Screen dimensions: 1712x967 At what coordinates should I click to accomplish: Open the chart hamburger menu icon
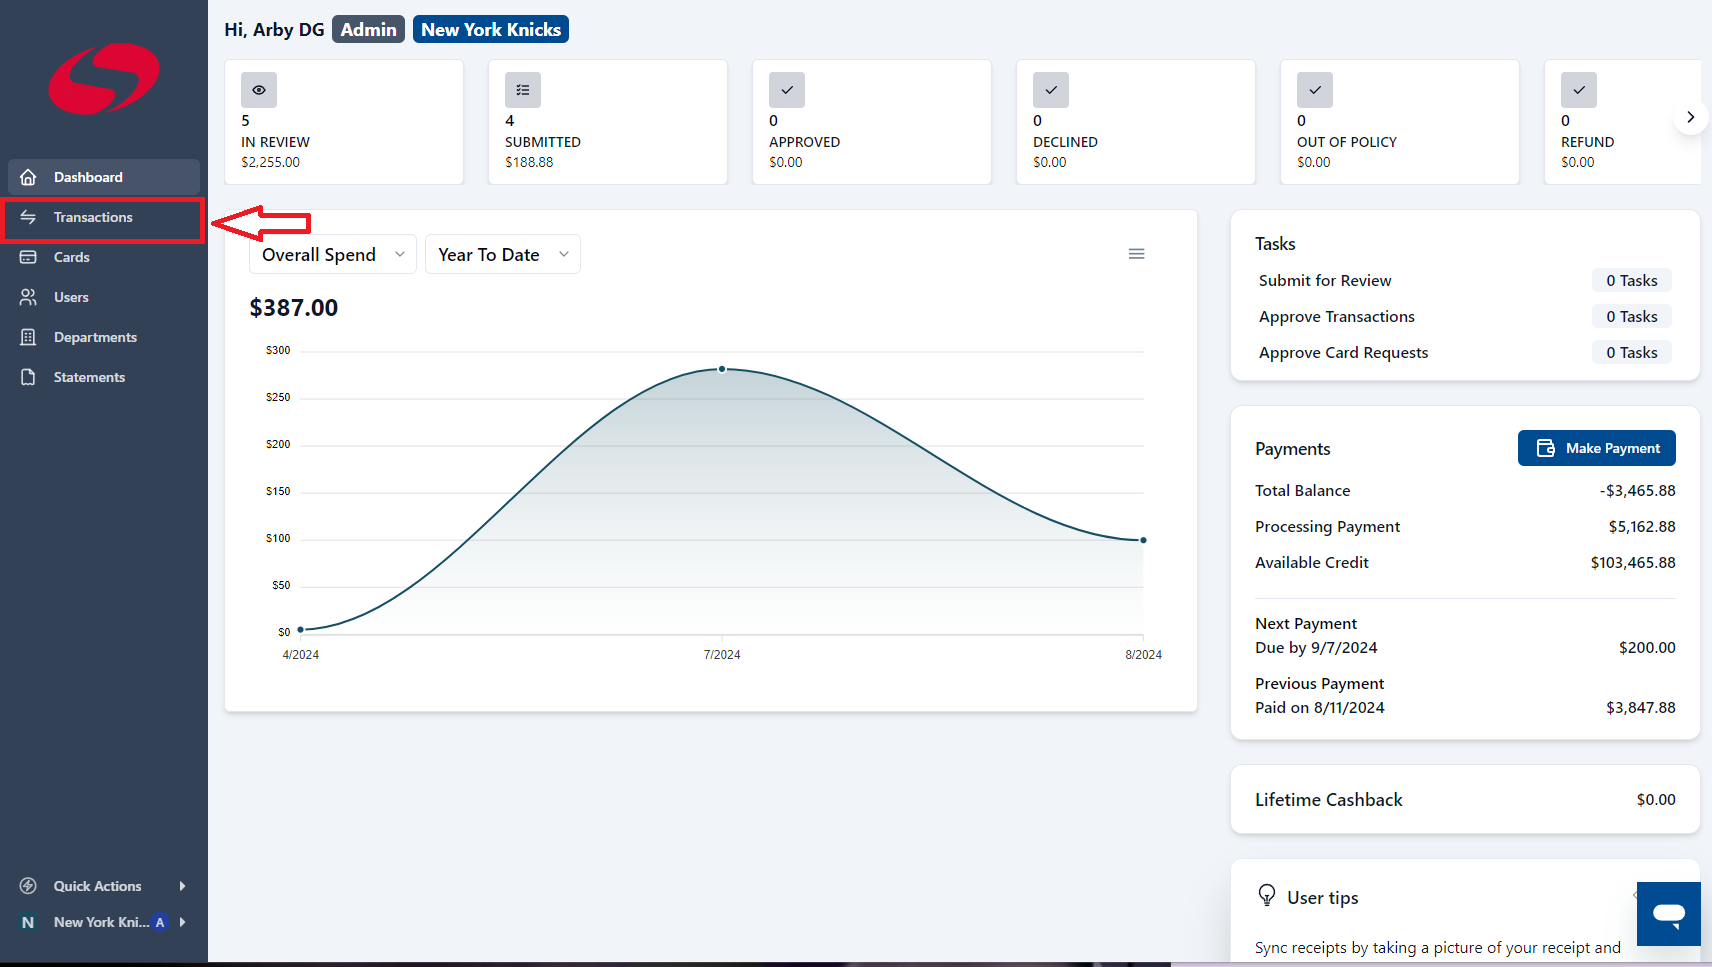pyautogui.click(x=1136, y=254)
